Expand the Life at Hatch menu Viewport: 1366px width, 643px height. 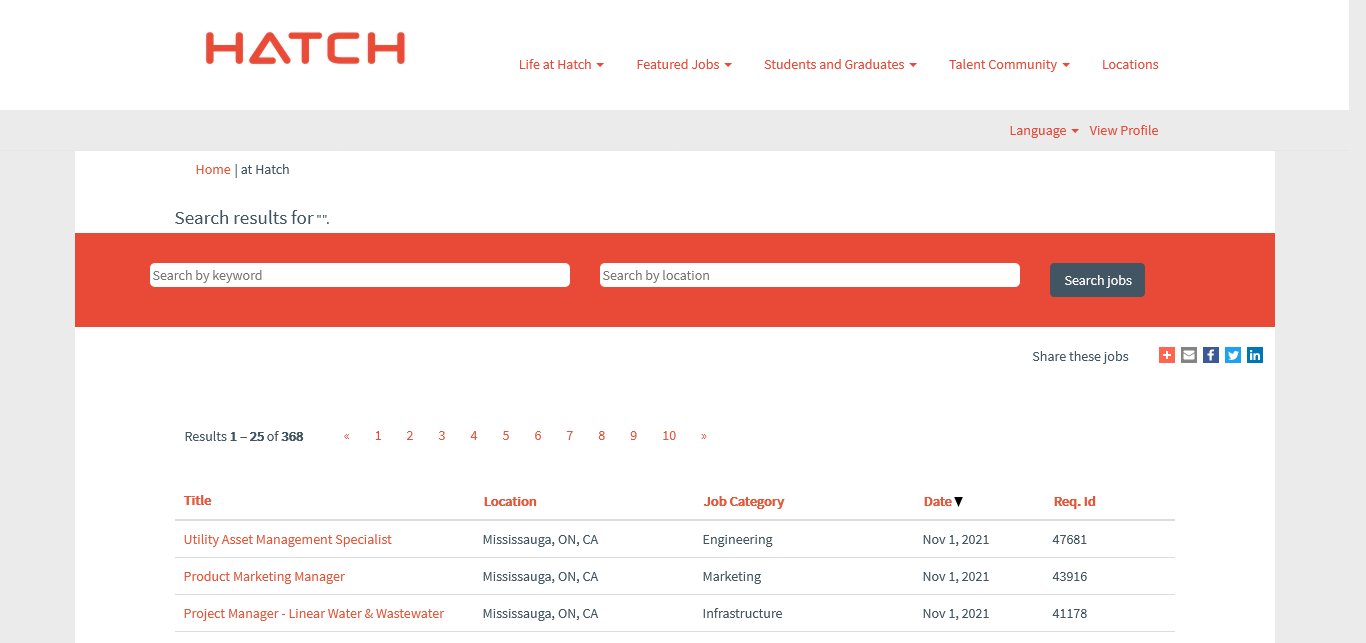561,65
